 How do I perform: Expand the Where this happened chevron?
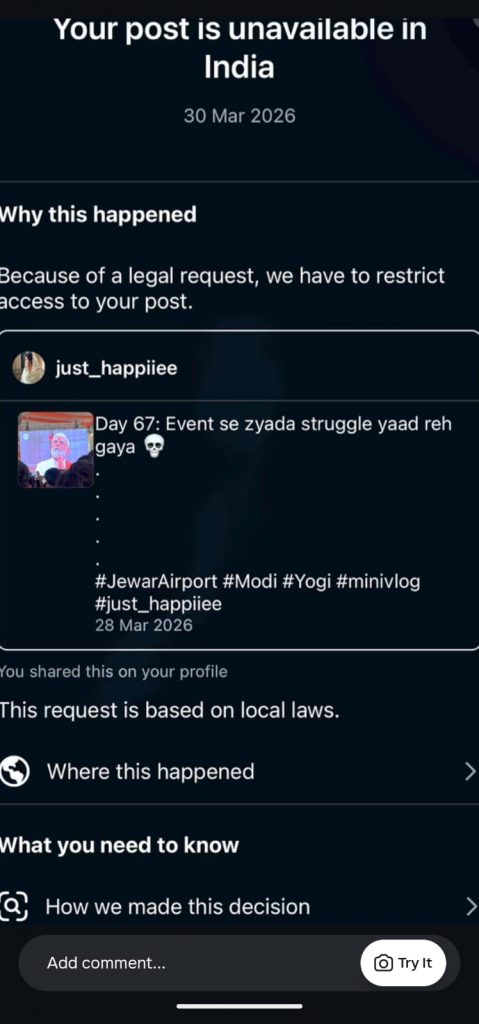click(x=471, y=772)
